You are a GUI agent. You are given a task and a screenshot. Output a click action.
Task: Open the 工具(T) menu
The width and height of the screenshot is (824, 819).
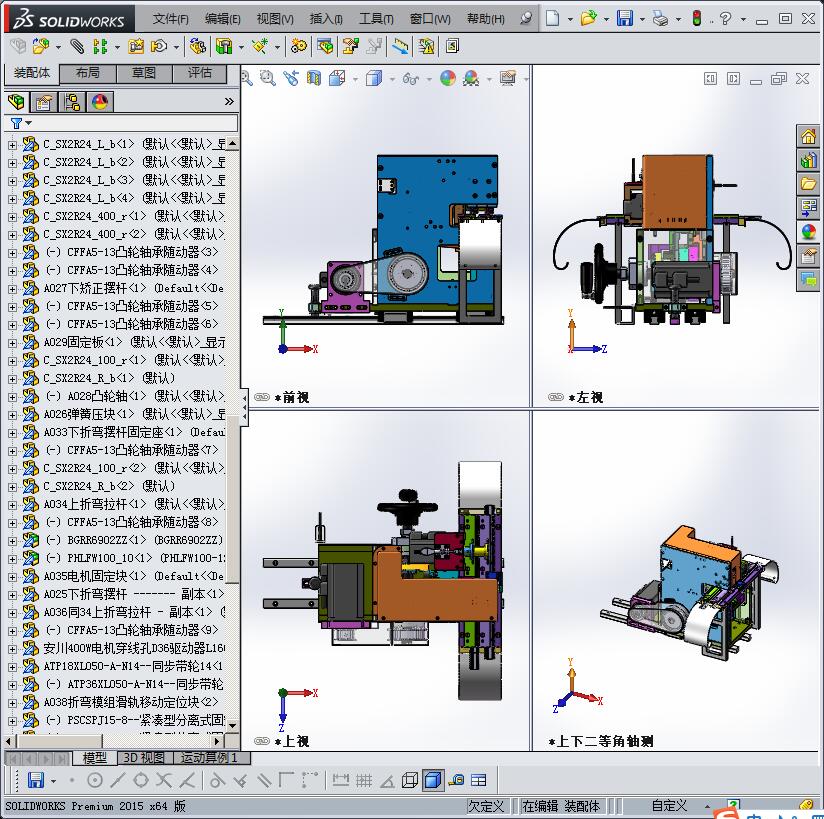tap(376, 19)
